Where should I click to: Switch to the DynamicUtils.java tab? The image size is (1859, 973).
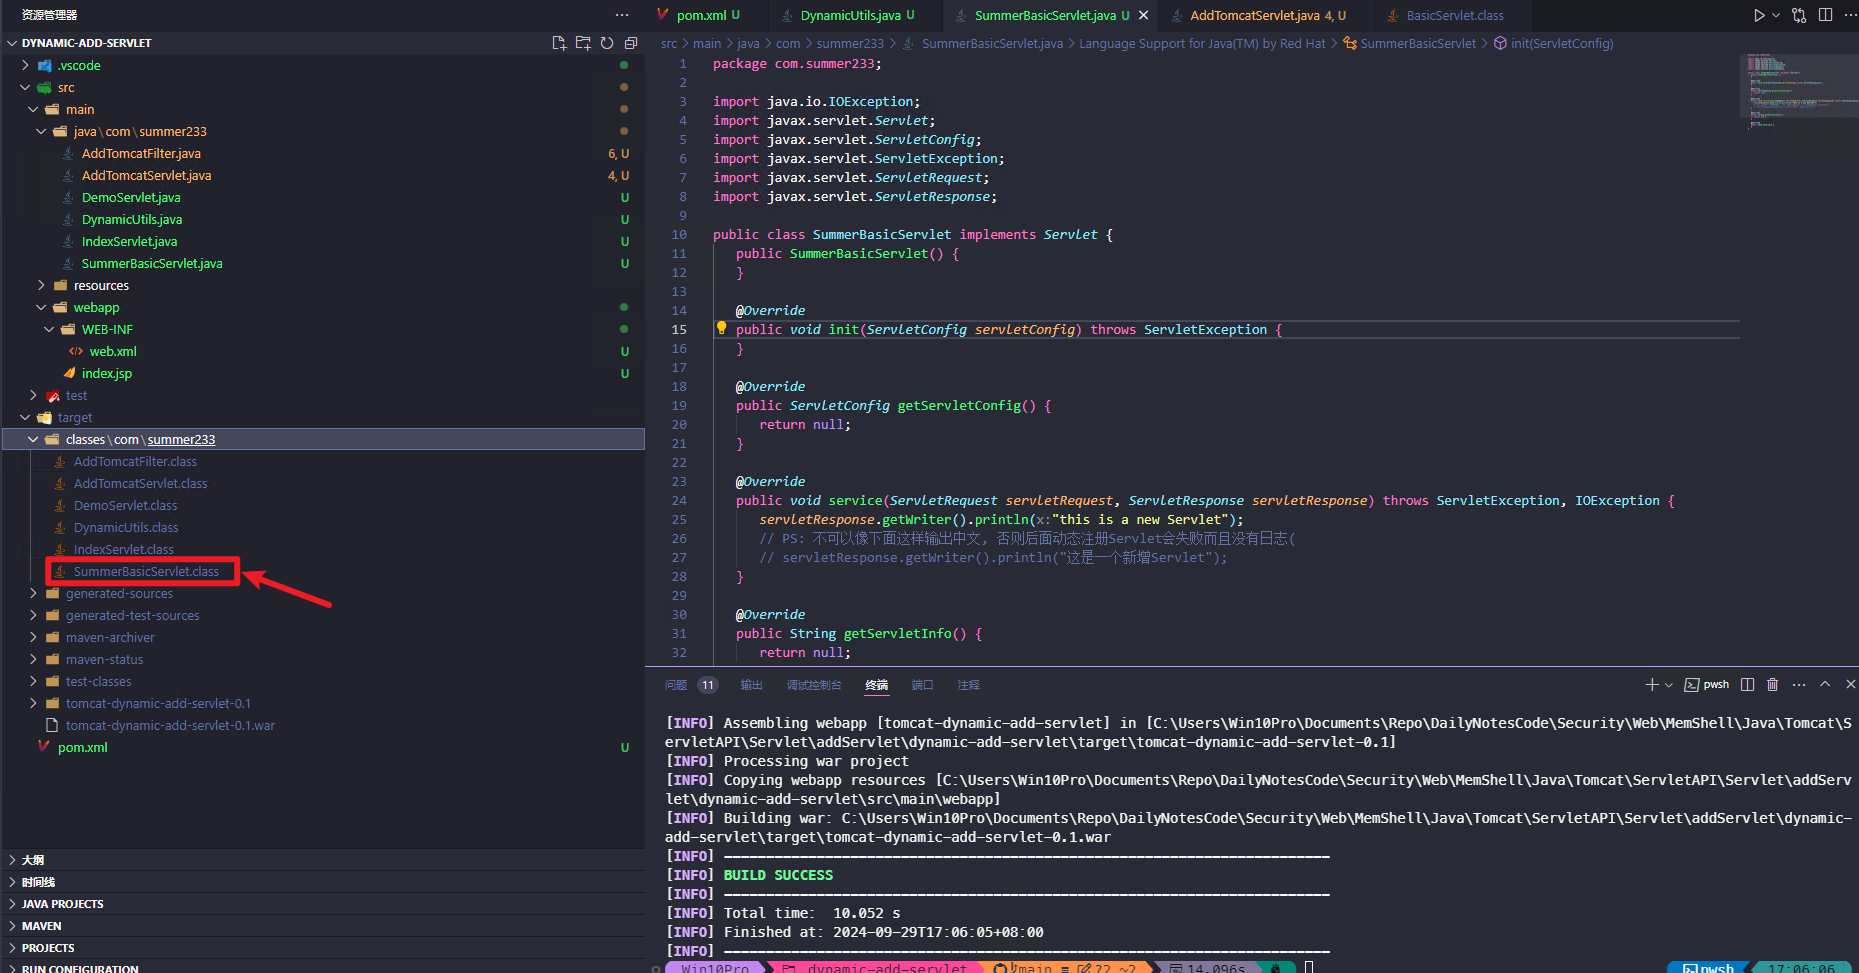(x=856, y=15)
